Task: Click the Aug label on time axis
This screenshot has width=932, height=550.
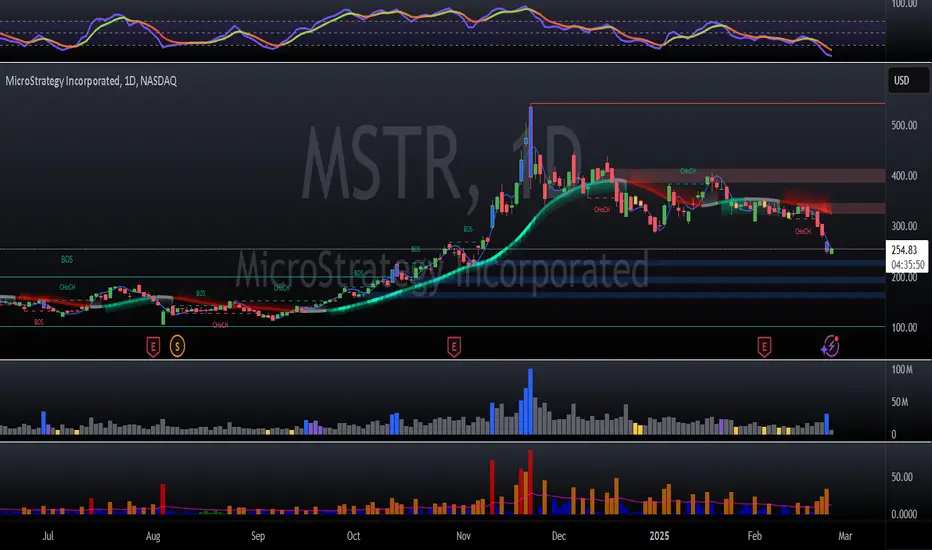Action: [153, 536]
